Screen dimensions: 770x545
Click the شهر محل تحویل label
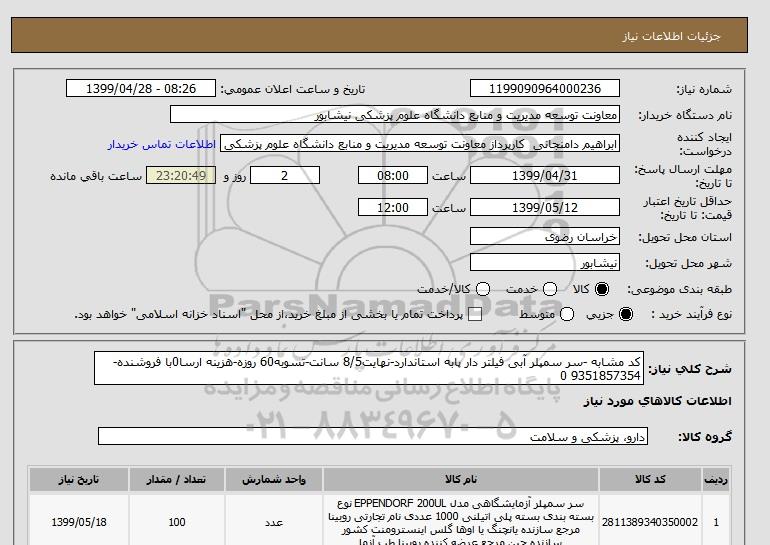(688, 263)
